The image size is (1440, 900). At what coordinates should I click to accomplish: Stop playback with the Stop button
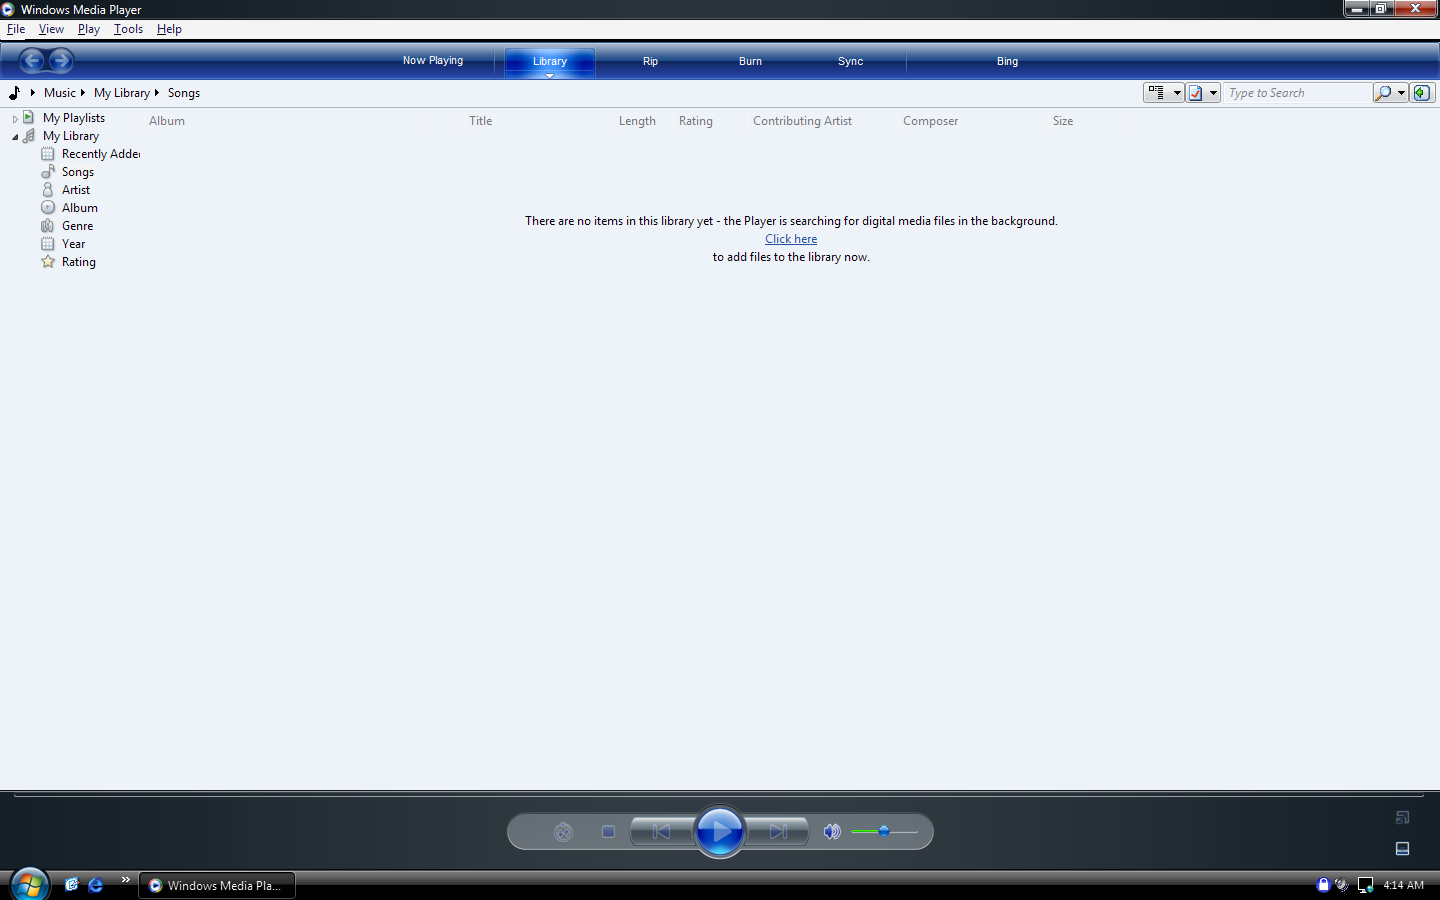coord(608,832)
